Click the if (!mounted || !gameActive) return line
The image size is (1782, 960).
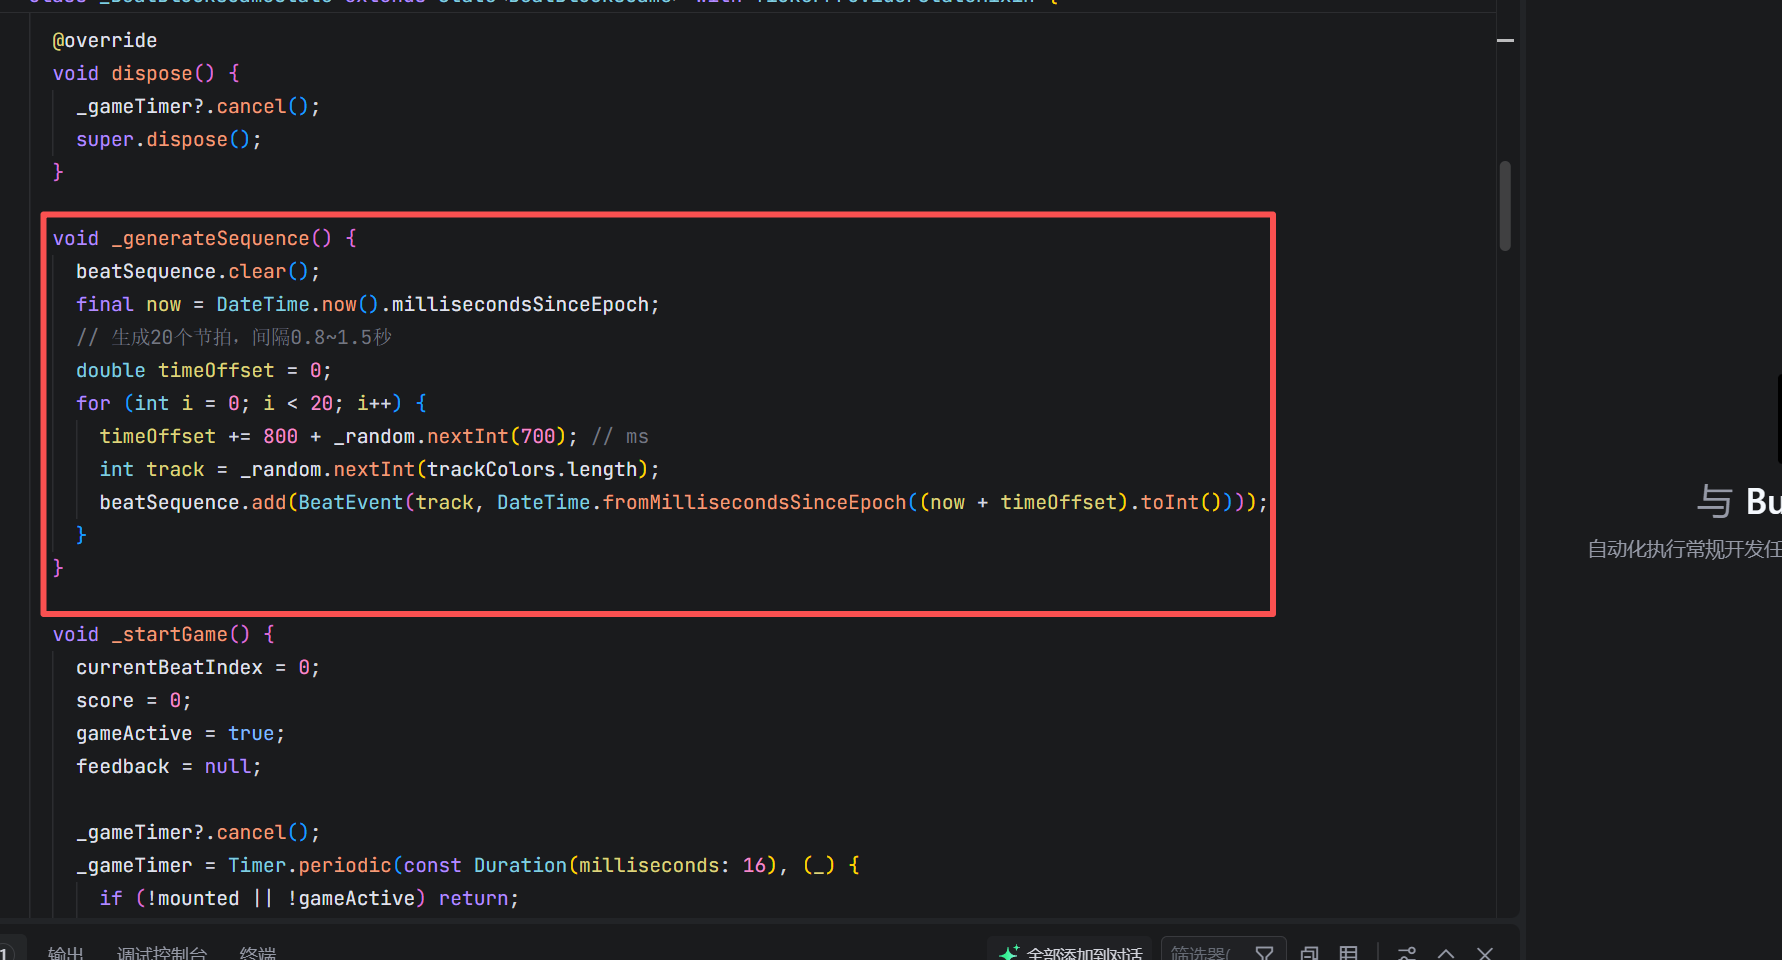click(309, 898)
